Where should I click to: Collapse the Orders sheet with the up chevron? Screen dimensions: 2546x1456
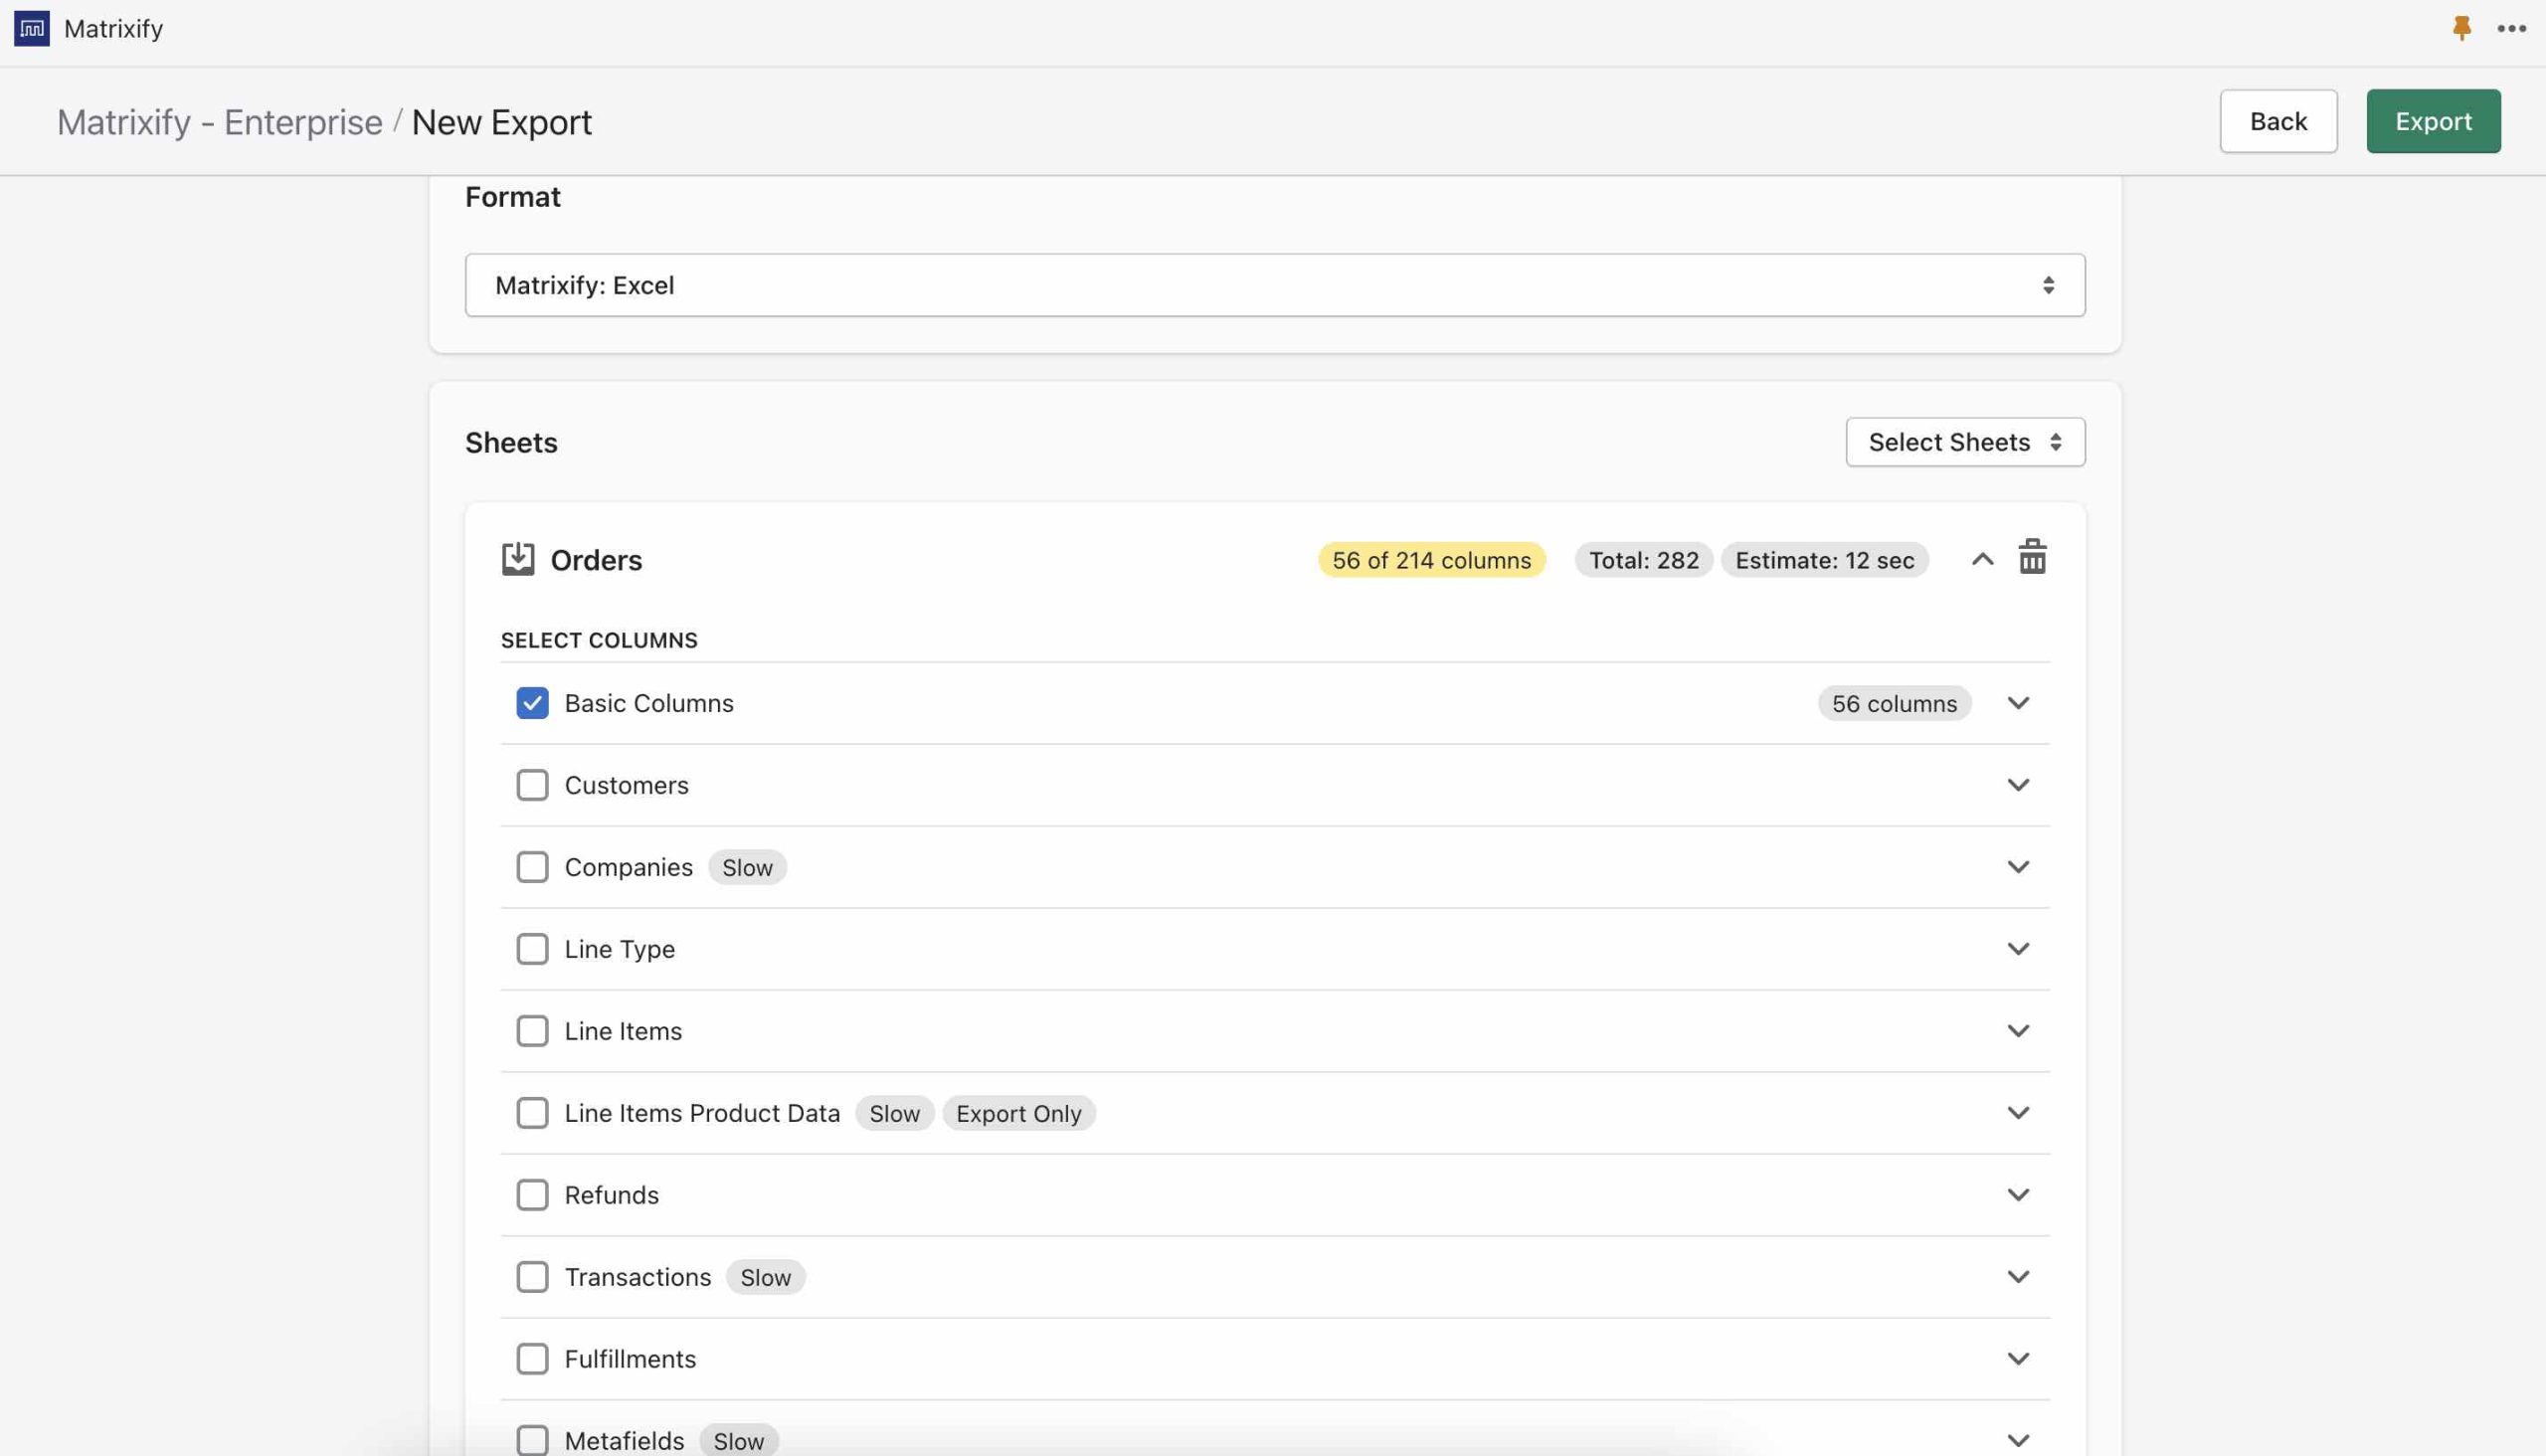click(1982, 559)
